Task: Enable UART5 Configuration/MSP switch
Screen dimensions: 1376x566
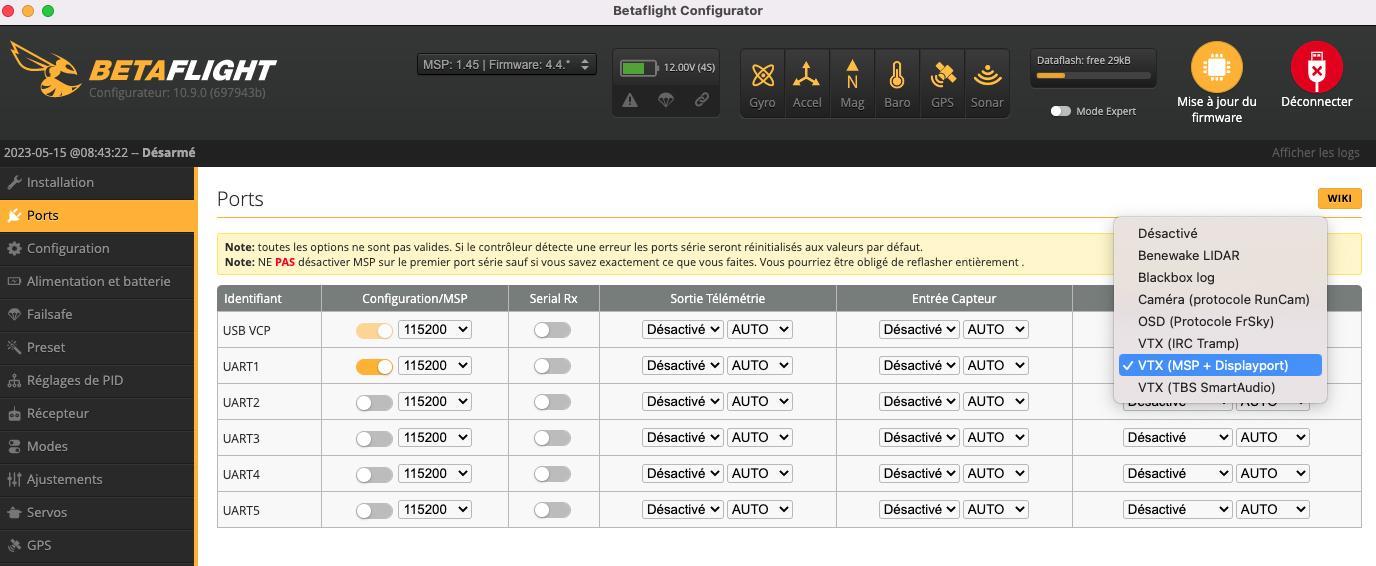Action: [x=374, y=510]
